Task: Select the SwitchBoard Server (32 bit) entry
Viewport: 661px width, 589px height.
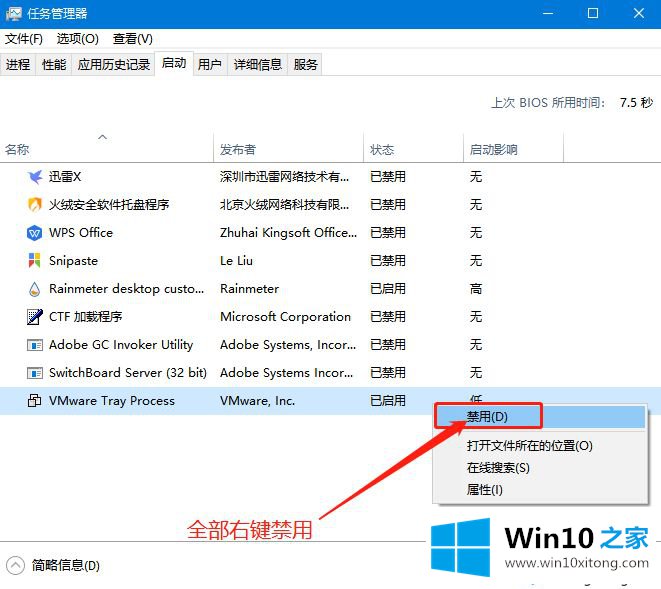Action: (128, 373)
